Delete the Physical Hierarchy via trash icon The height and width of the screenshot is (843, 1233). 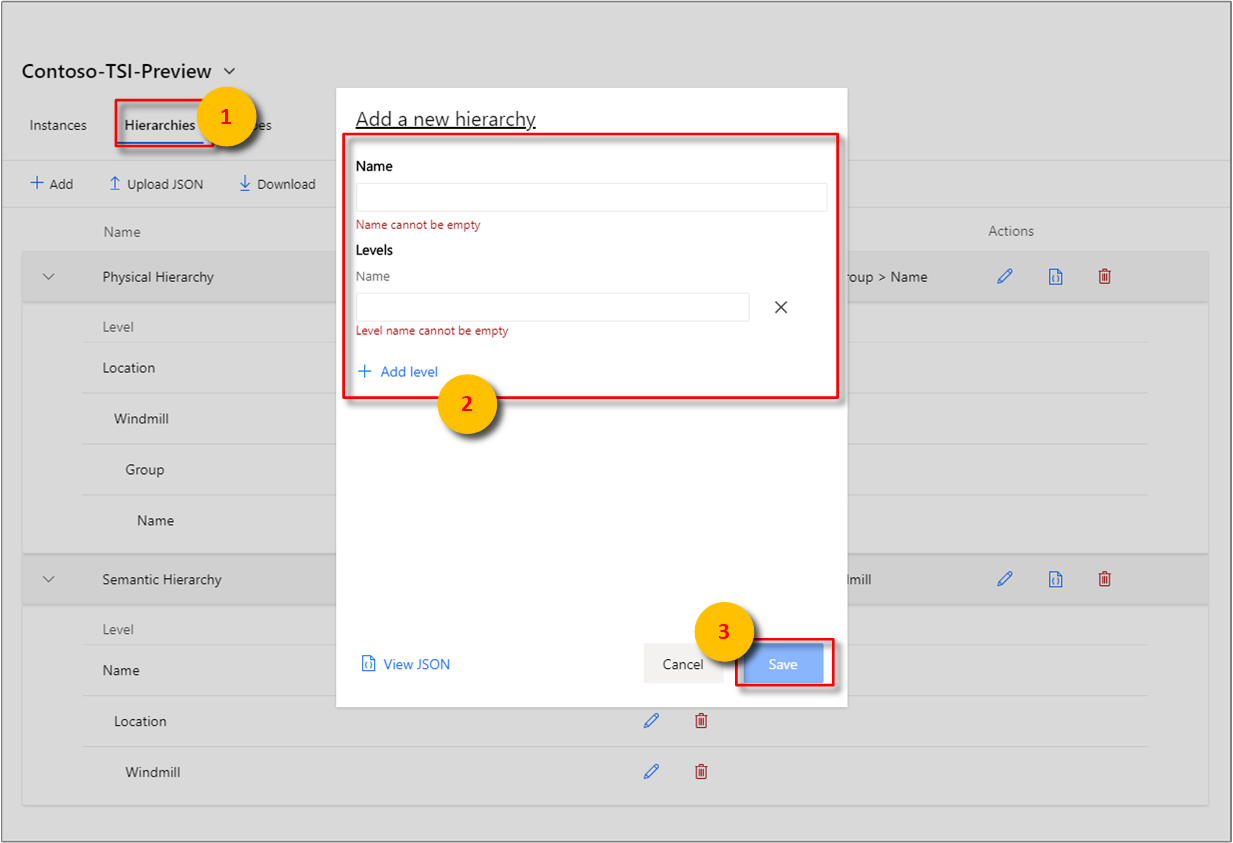[x=1104, y=276]
